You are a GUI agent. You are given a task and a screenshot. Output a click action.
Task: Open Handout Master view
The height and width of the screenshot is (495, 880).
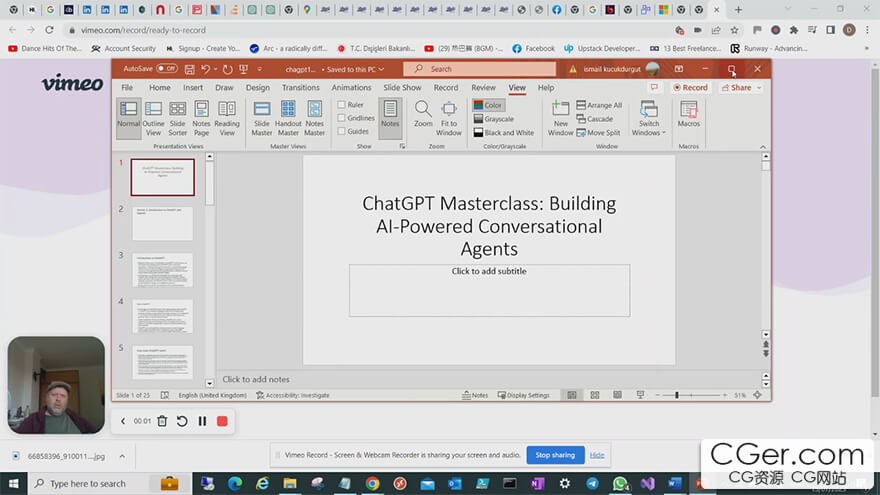[288, 118]
